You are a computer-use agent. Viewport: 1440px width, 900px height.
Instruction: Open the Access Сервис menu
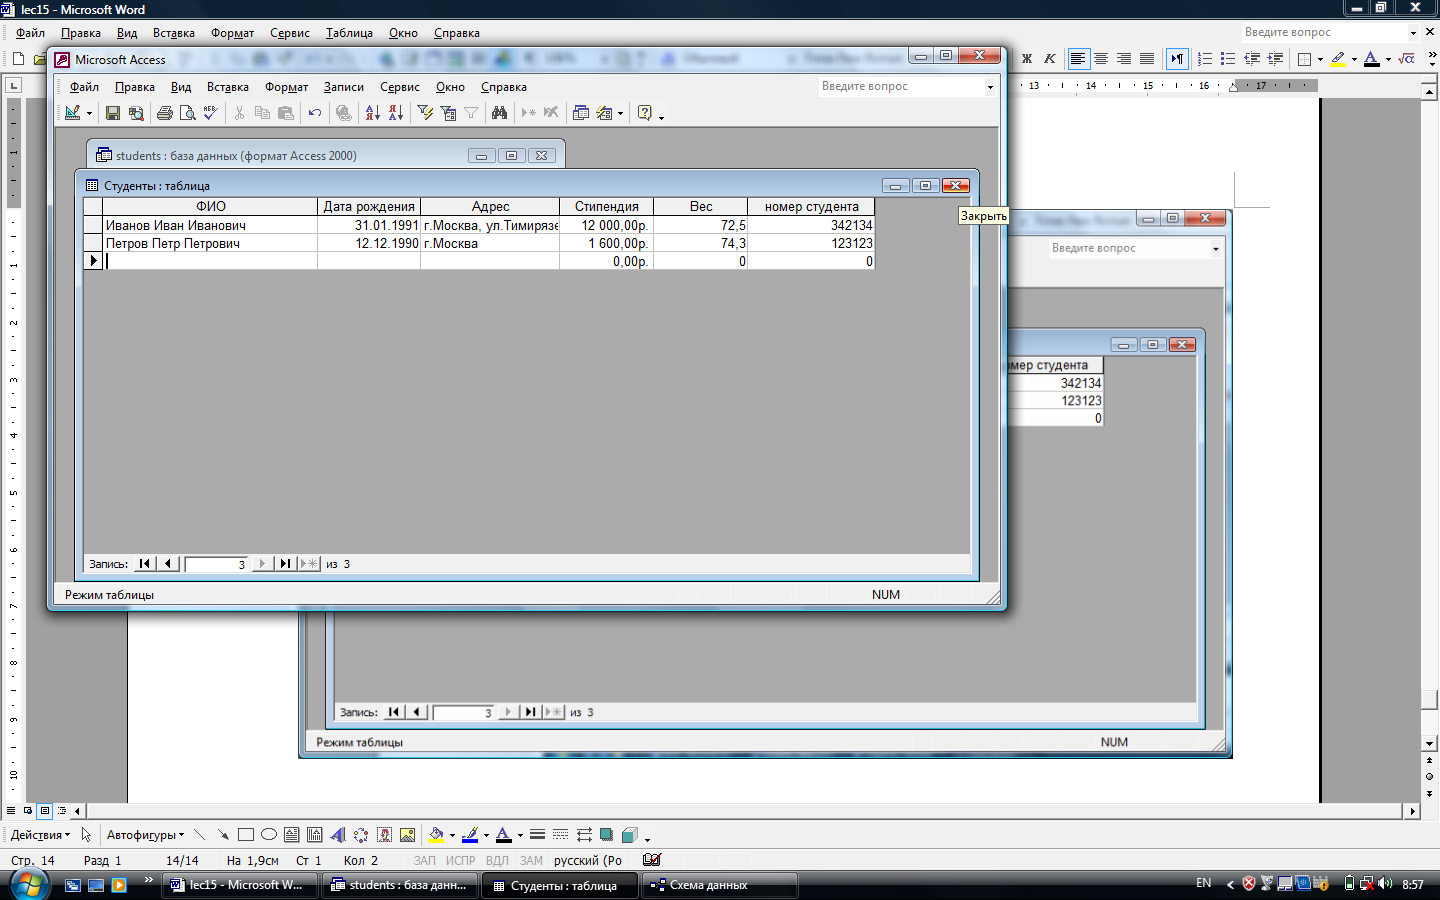click(400, 87)
